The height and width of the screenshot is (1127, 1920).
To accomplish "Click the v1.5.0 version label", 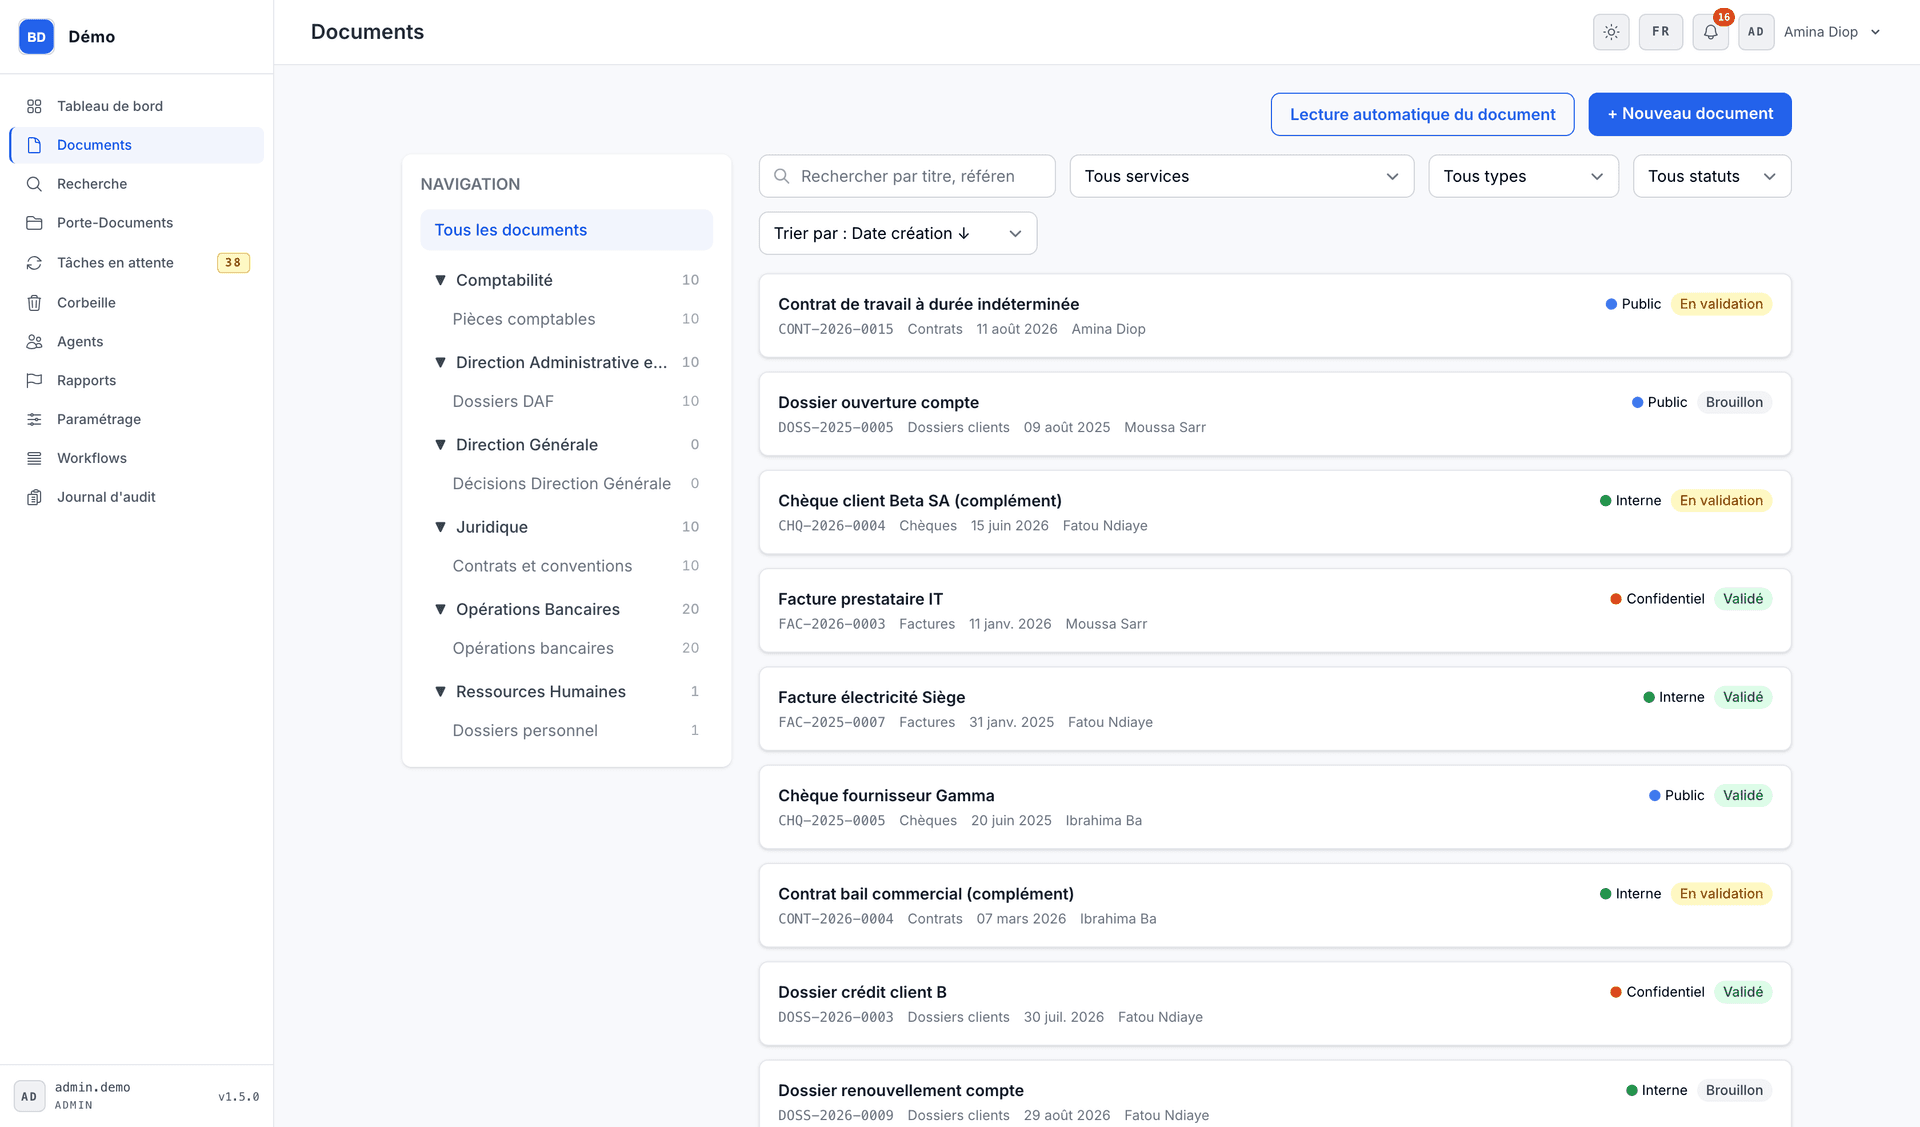I will tap(239, 1097).
